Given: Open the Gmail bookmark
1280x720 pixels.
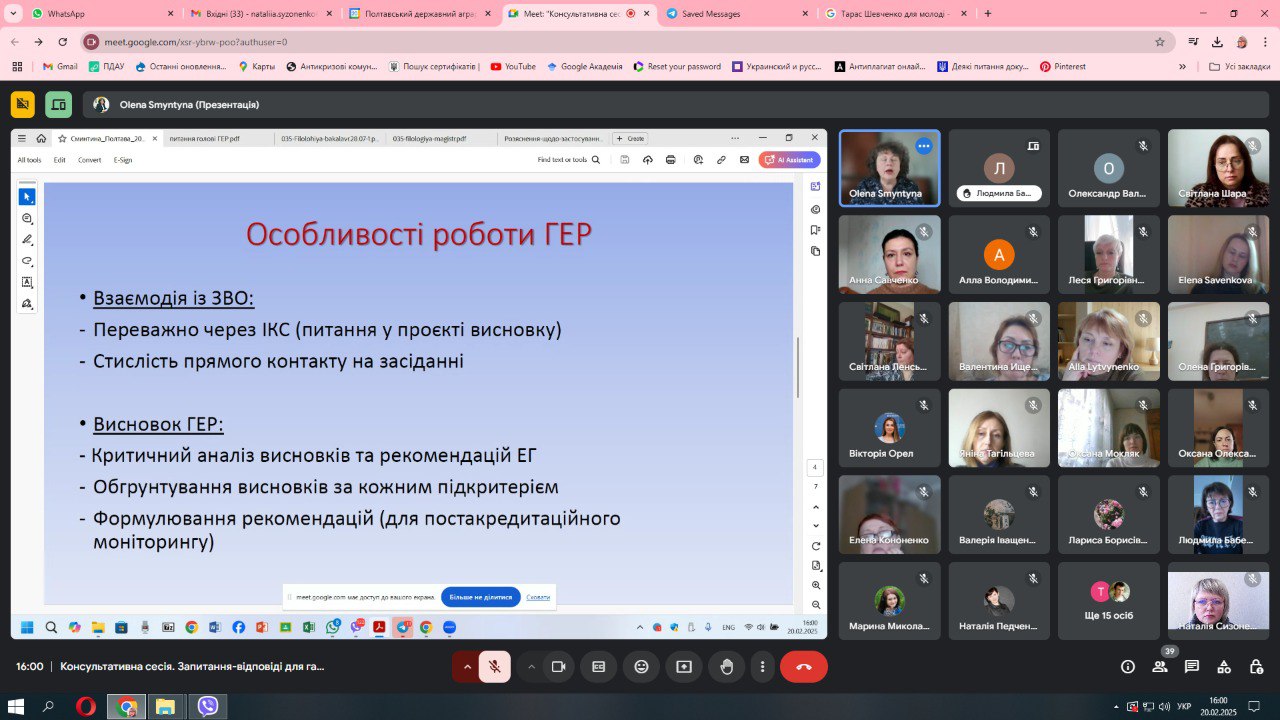Looking at the screenshot, I should 60,67.
